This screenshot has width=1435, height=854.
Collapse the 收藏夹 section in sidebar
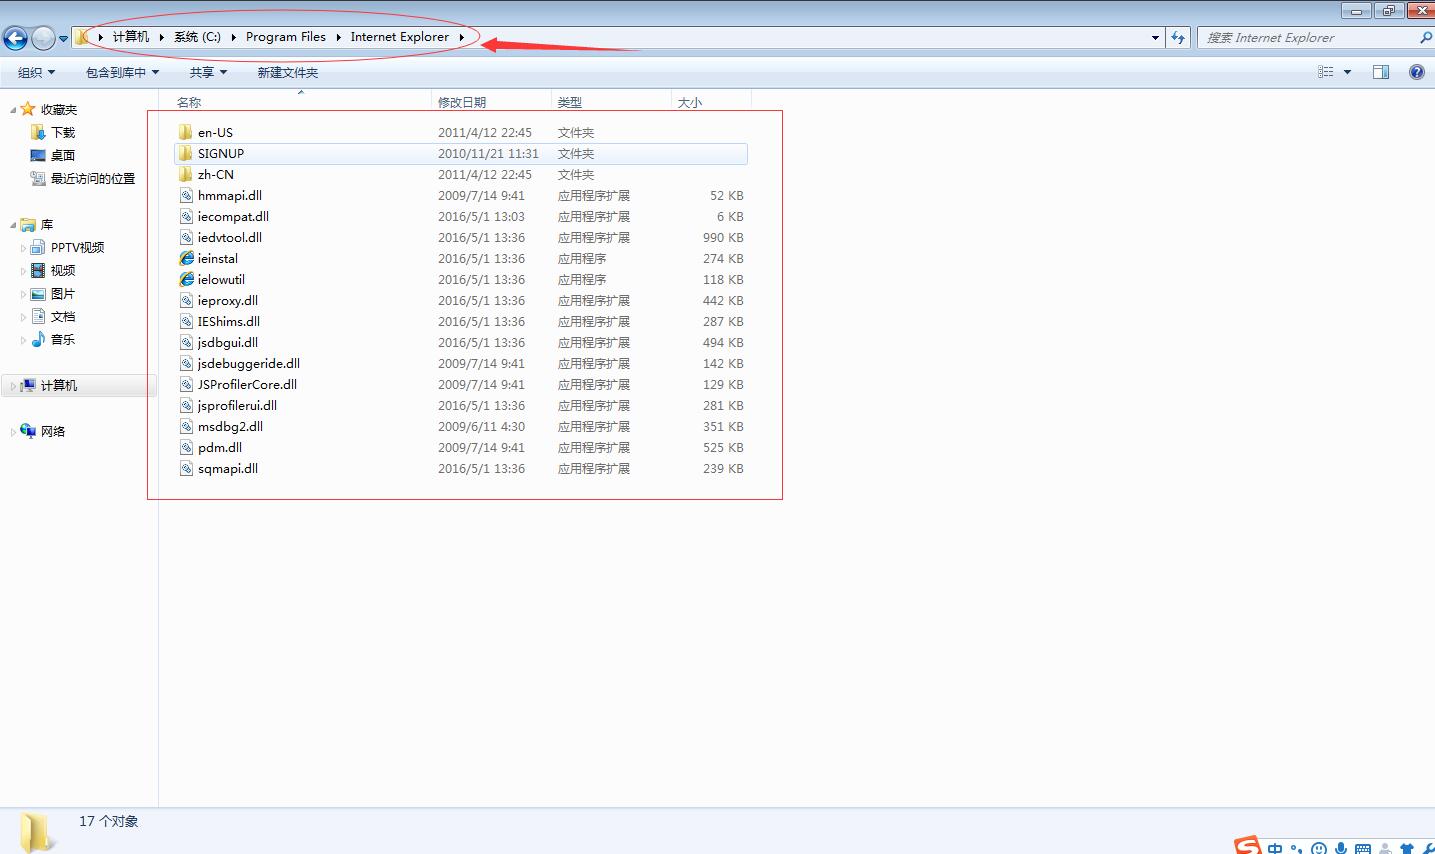[13, 109]
